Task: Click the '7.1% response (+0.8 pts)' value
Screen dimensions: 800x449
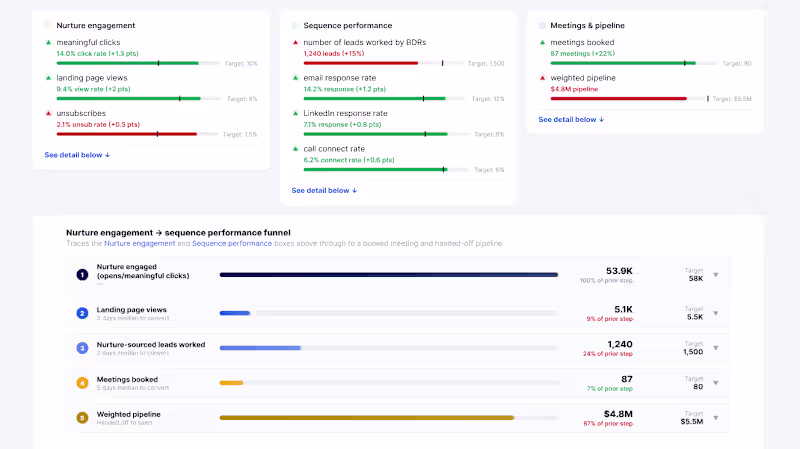Action: [x=342, y=124]
